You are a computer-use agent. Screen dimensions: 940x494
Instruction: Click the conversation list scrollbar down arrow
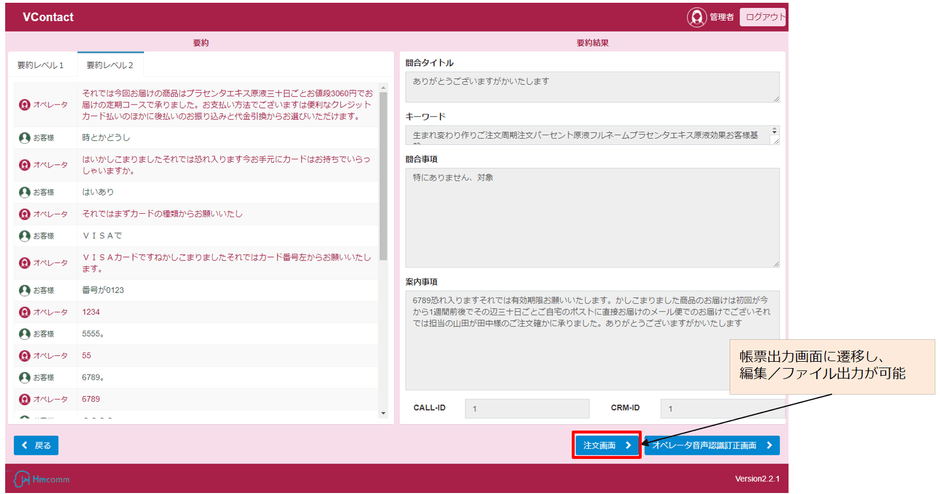pos(383,412)
